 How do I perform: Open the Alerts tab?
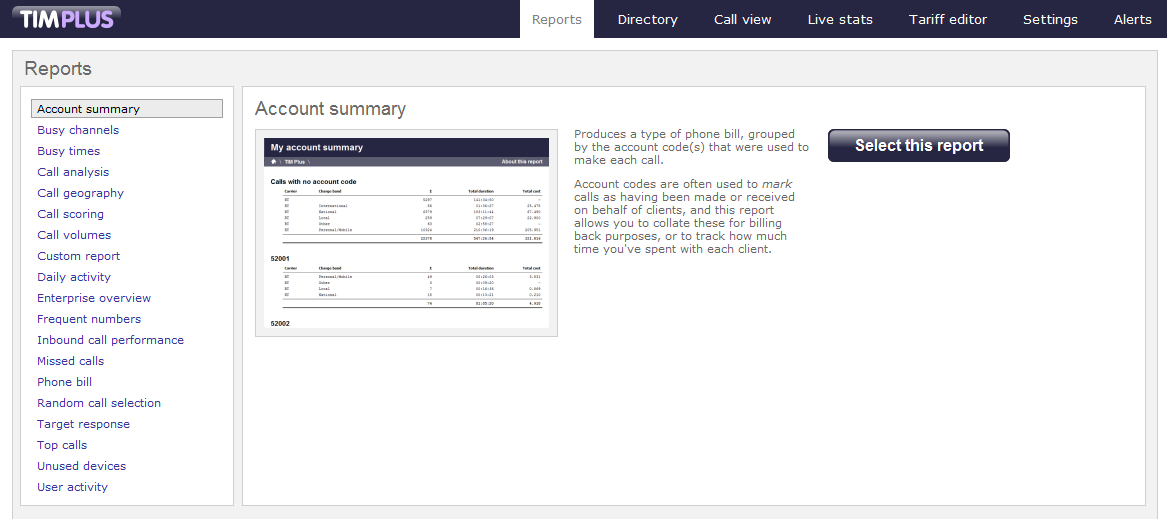(1132, 19)
